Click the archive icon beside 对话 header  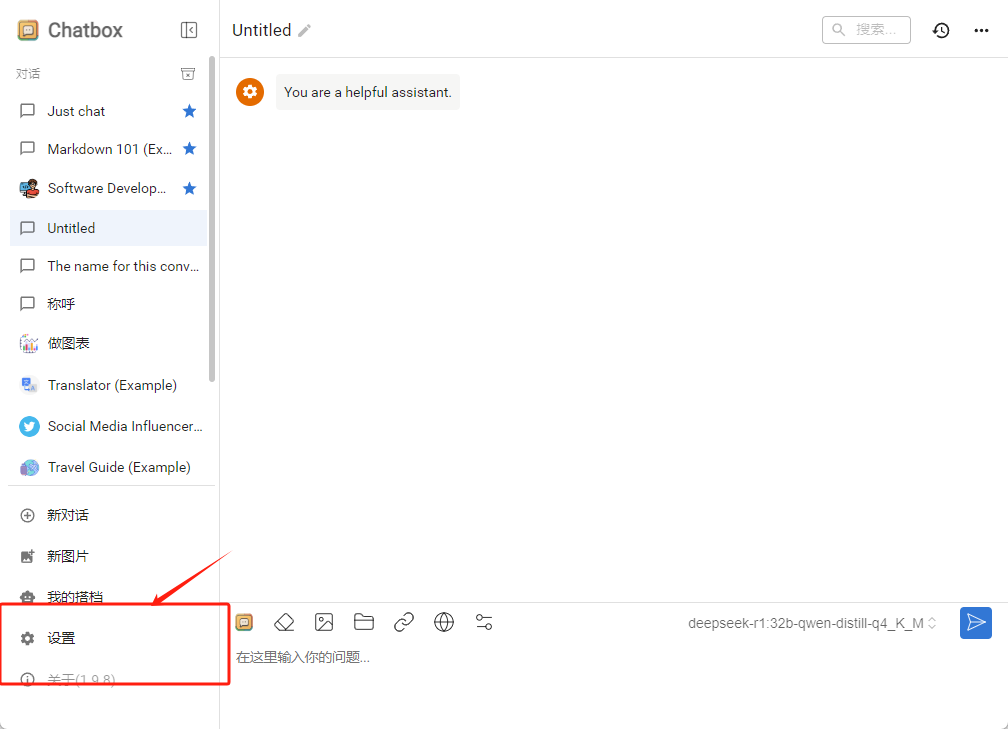[187, 74]
